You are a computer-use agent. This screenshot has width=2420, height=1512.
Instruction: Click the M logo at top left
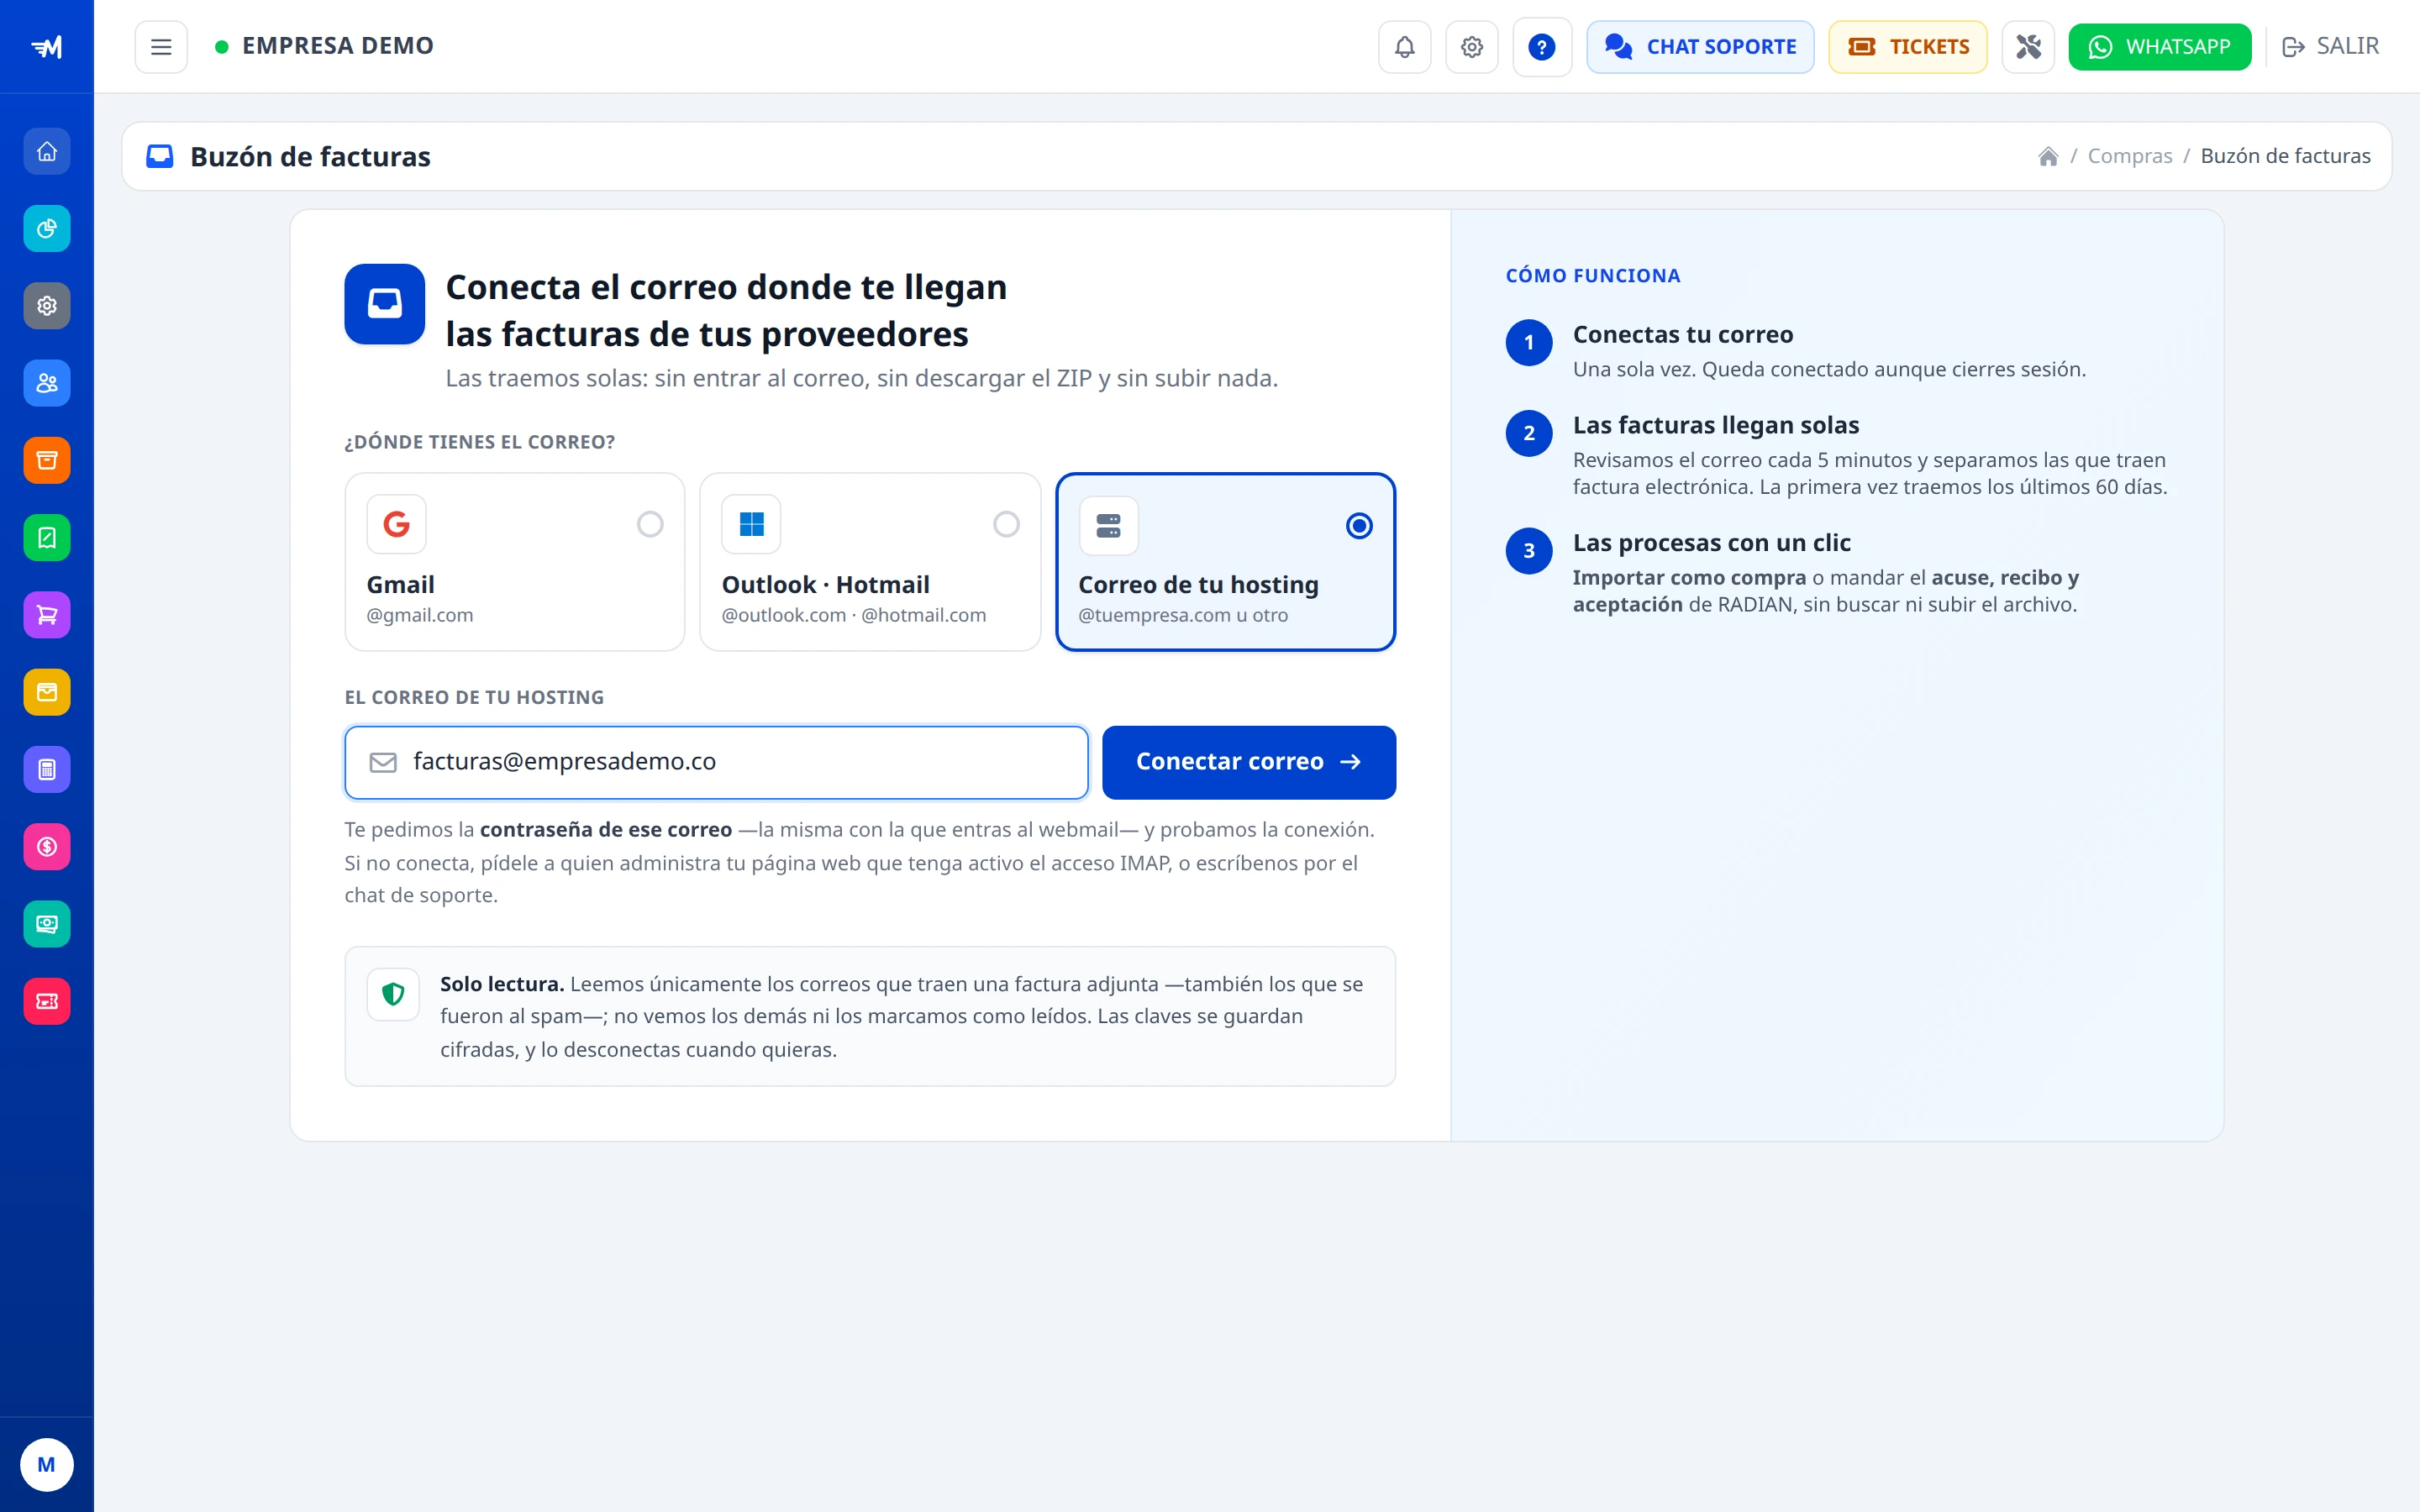point(47,47)
